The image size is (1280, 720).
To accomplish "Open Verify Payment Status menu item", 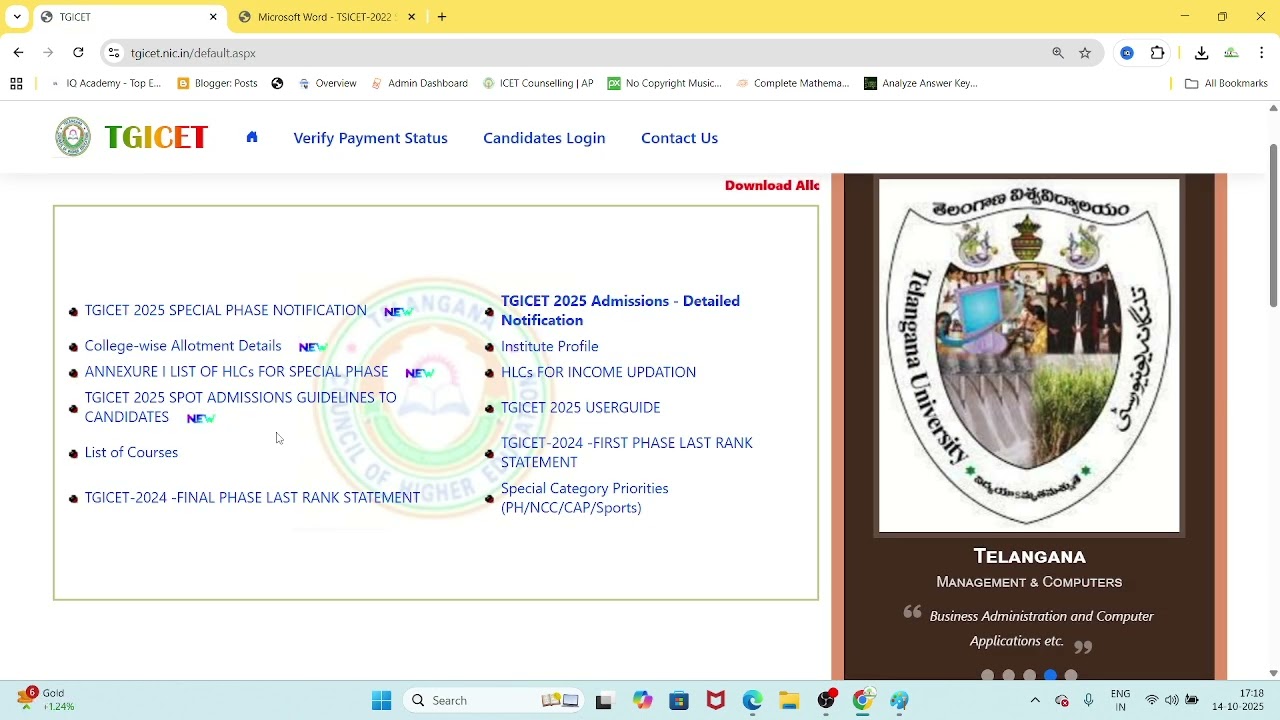I will point(370,138).
